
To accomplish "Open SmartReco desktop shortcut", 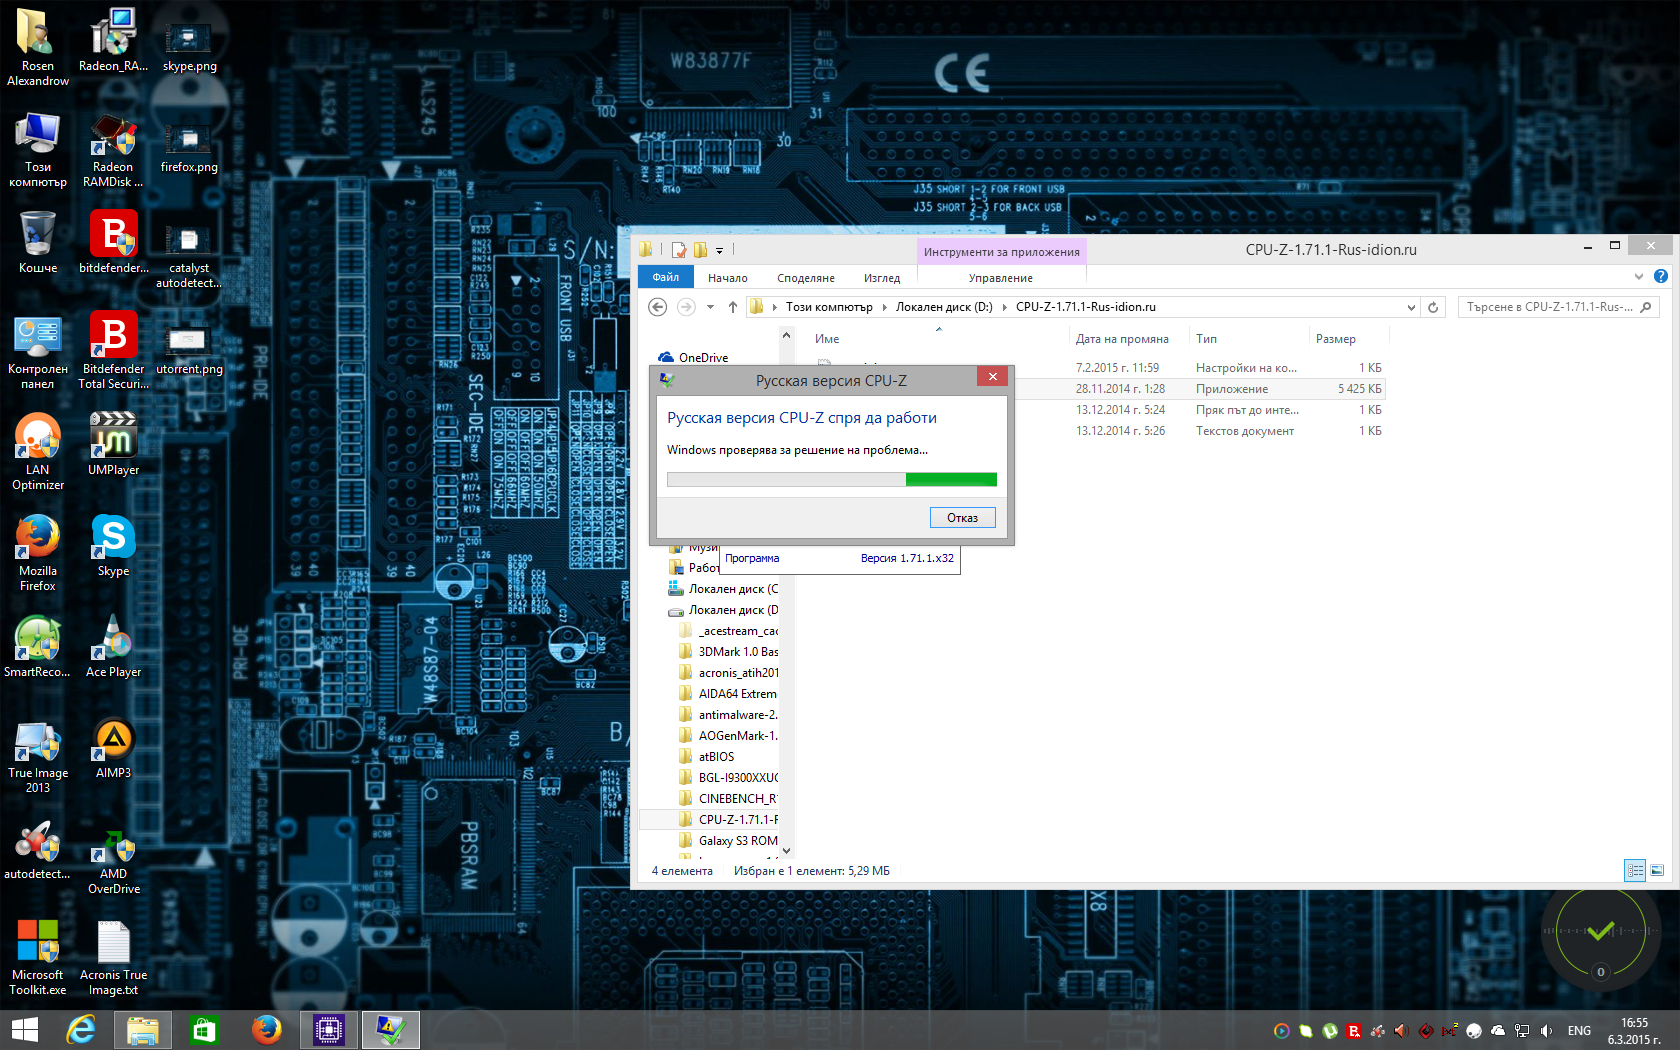I will coord(38,646).
